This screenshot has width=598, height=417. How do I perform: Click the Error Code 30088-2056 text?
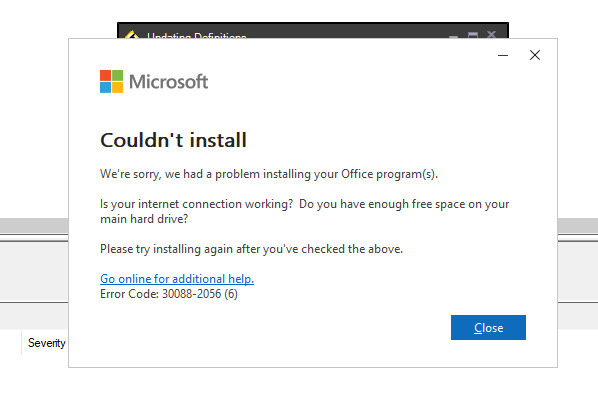pyautogui.click(x=169, y=294)
